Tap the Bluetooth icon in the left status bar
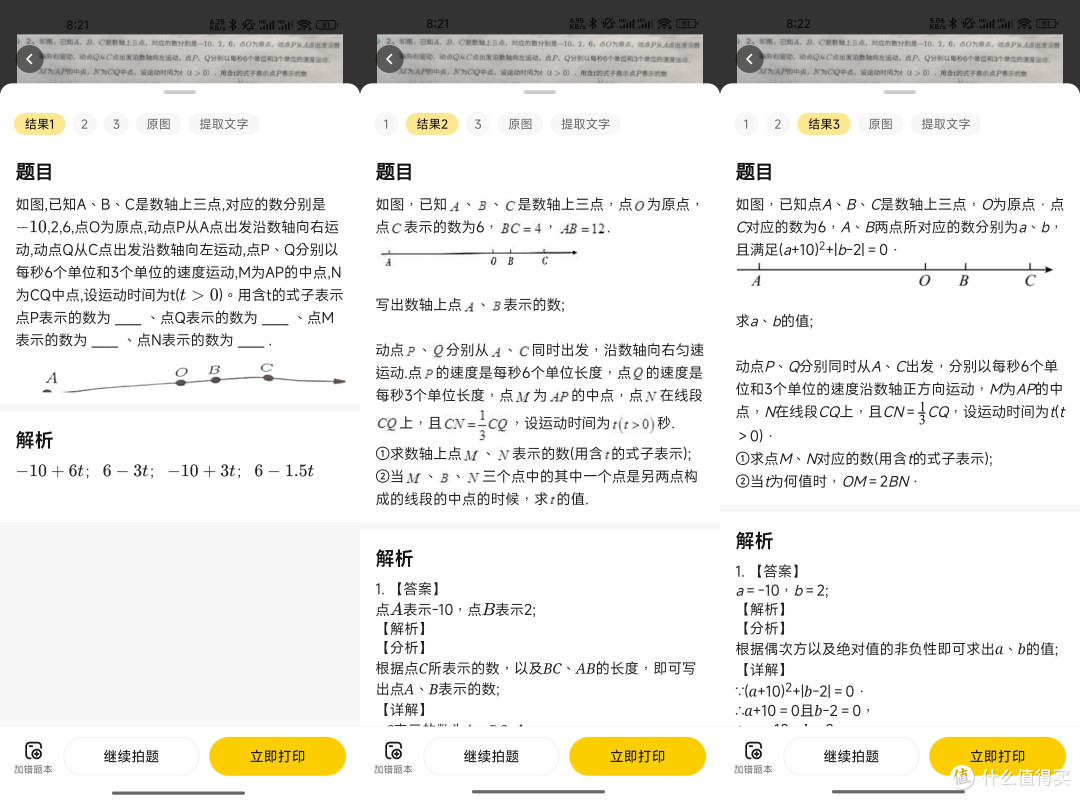Screen dimensions: 1080x800 233,24
